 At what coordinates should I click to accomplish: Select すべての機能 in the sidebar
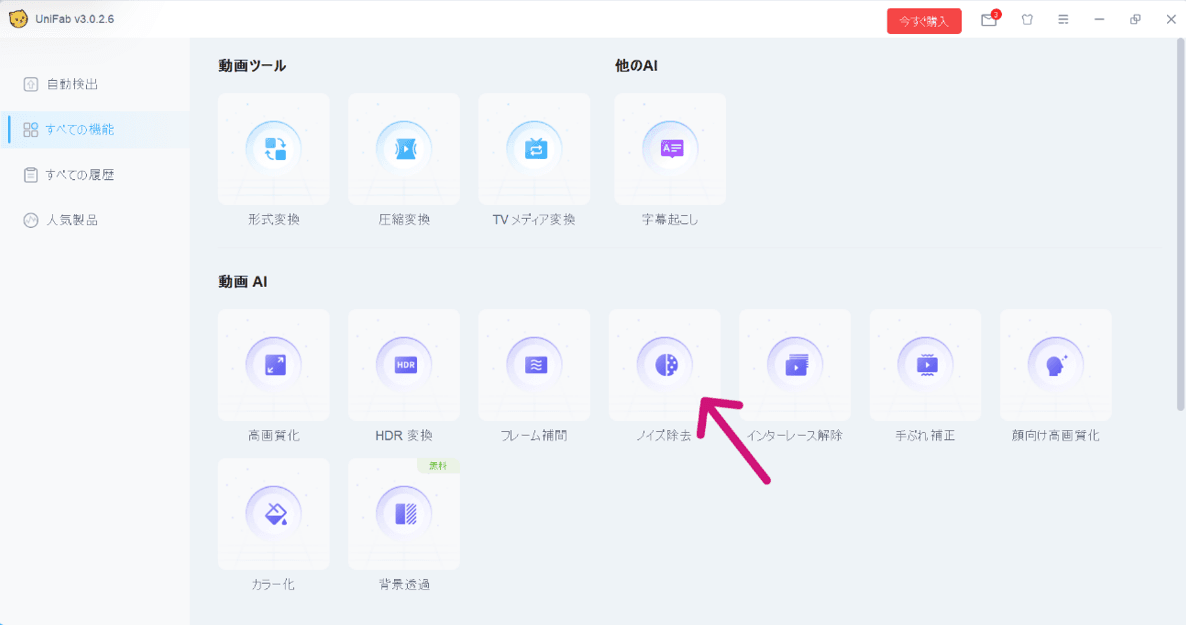(79, 130)
